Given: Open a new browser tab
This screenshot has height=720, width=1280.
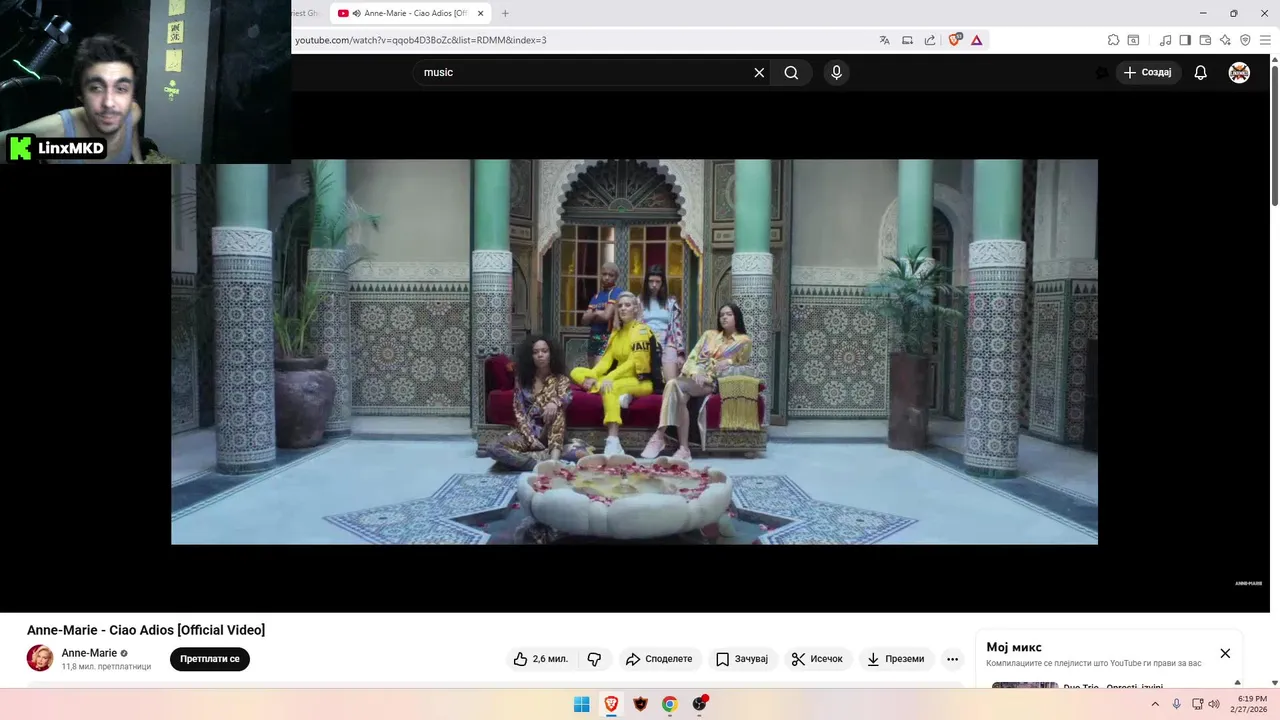Looking at the screenshot, I should coord(505,13).
